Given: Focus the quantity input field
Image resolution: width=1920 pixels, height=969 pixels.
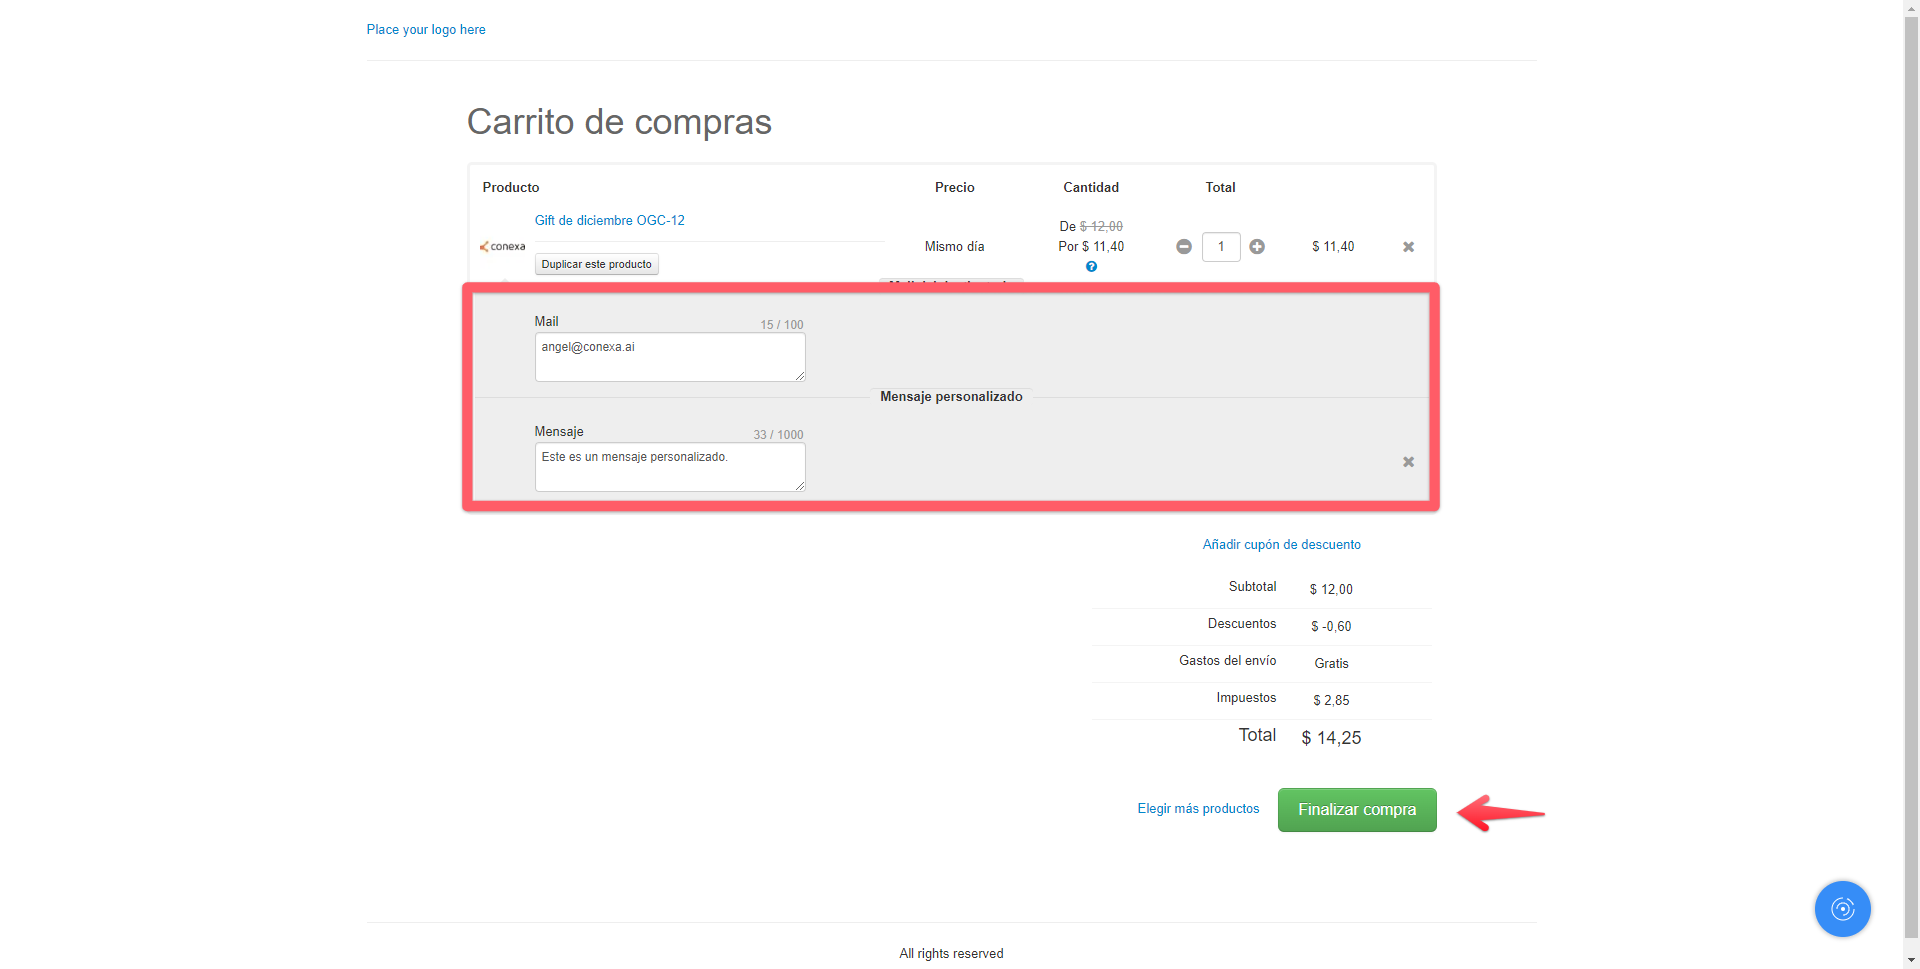Looking at the screenshot, I should (x=1220, y=247).
